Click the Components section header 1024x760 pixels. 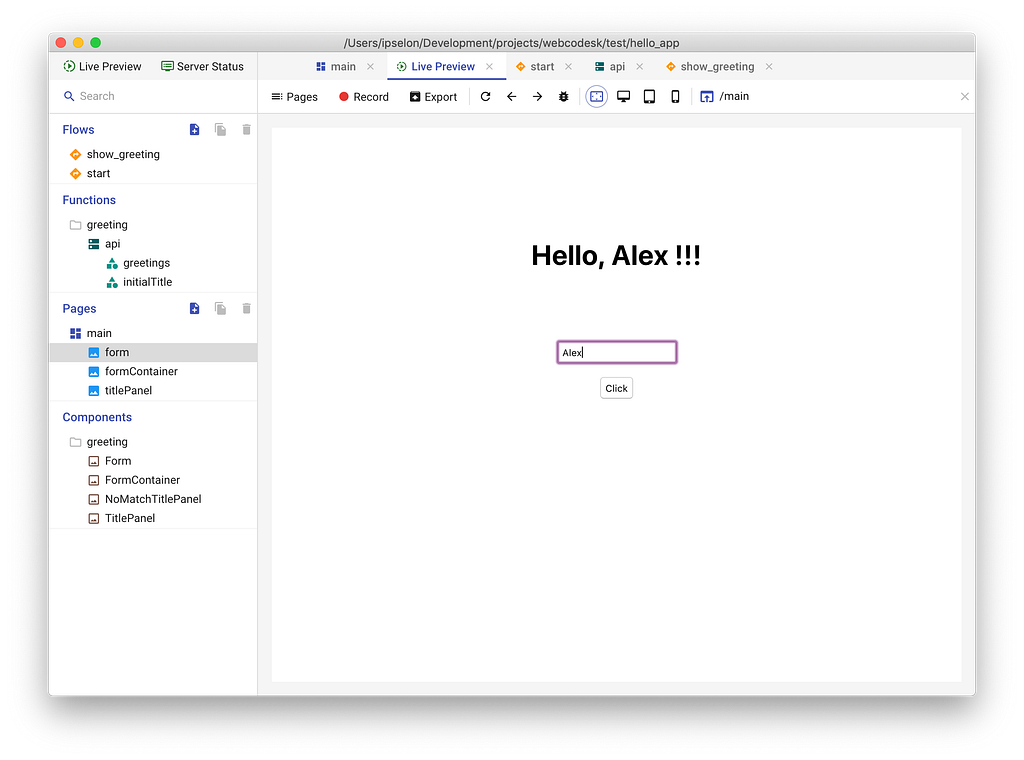click(97, 417)
